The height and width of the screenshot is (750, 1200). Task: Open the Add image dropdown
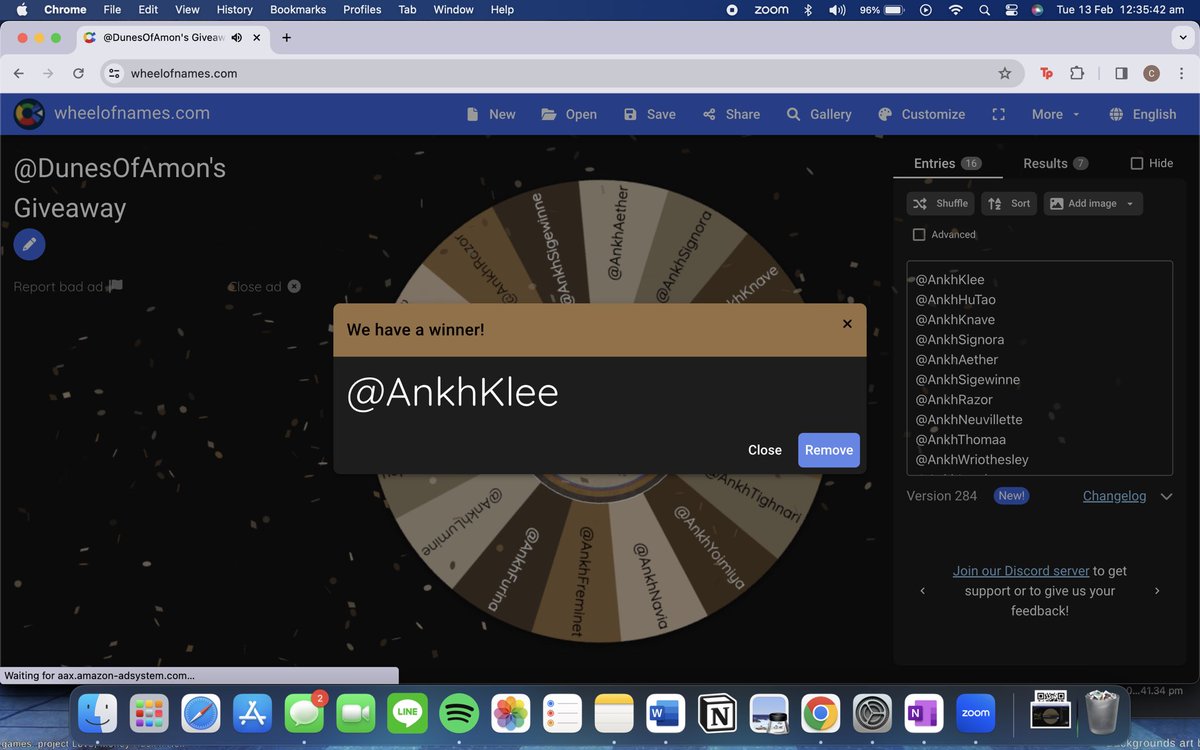tap(1093, 203)
